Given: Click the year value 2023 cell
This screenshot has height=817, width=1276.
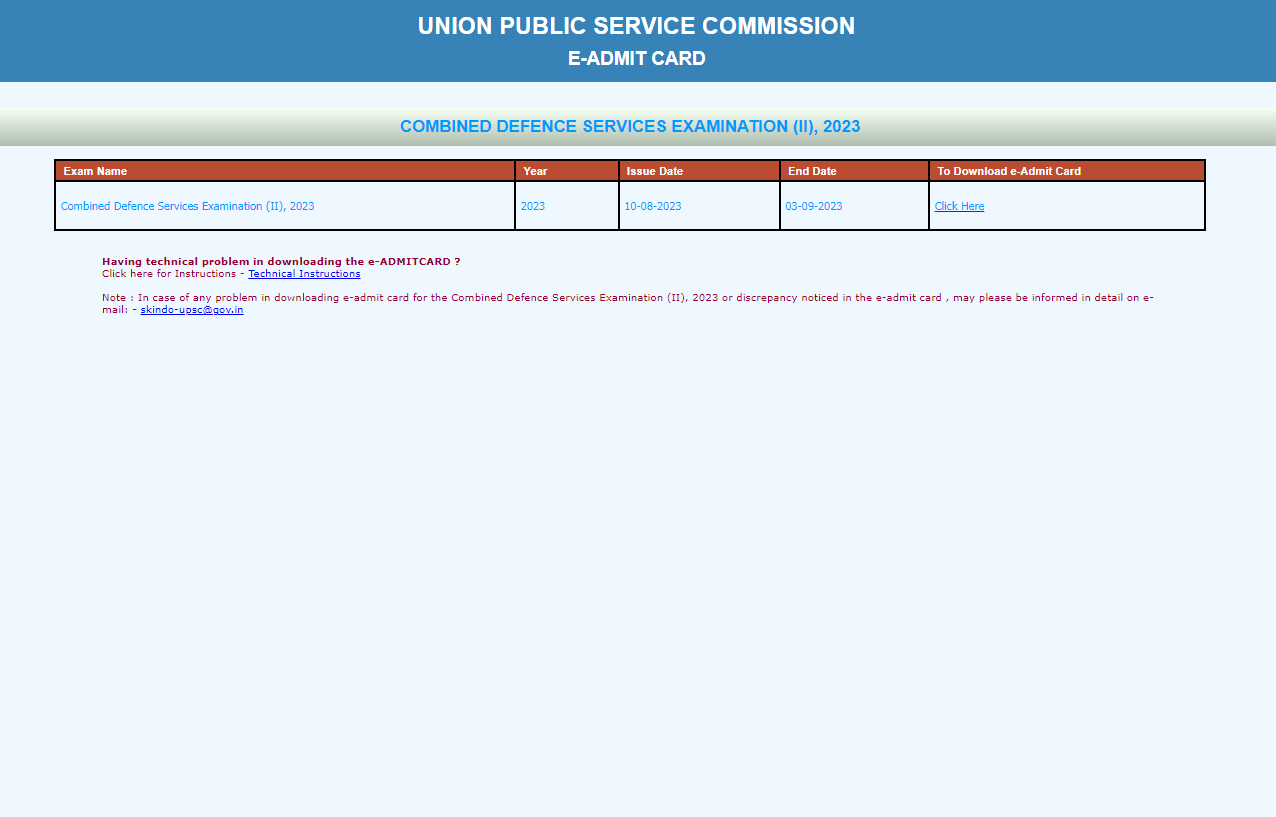Looking at the screenshot, I should 533,206.
